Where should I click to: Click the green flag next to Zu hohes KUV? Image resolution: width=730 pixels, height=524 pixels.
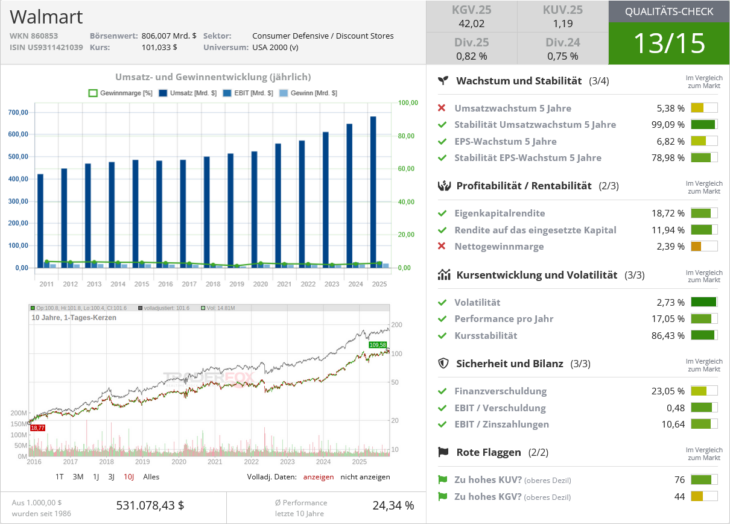[442, 479]
